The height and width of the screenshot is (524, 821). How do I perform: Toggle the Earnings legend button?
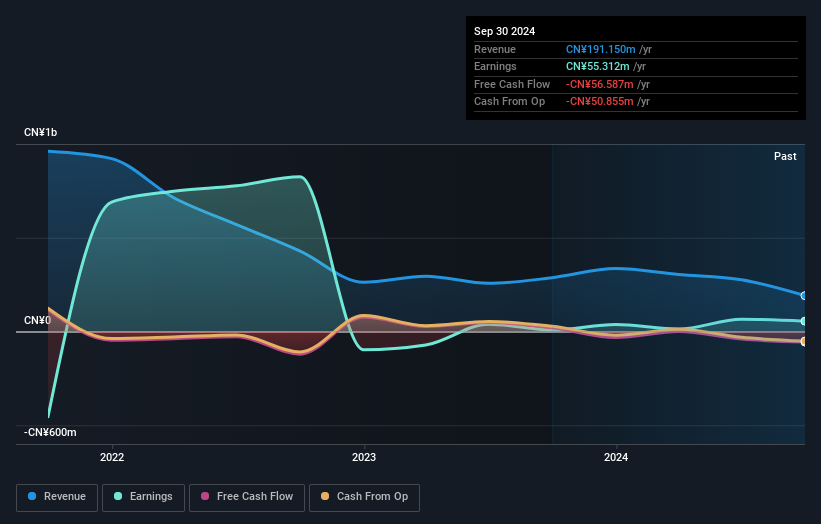[x=143, y=497]
